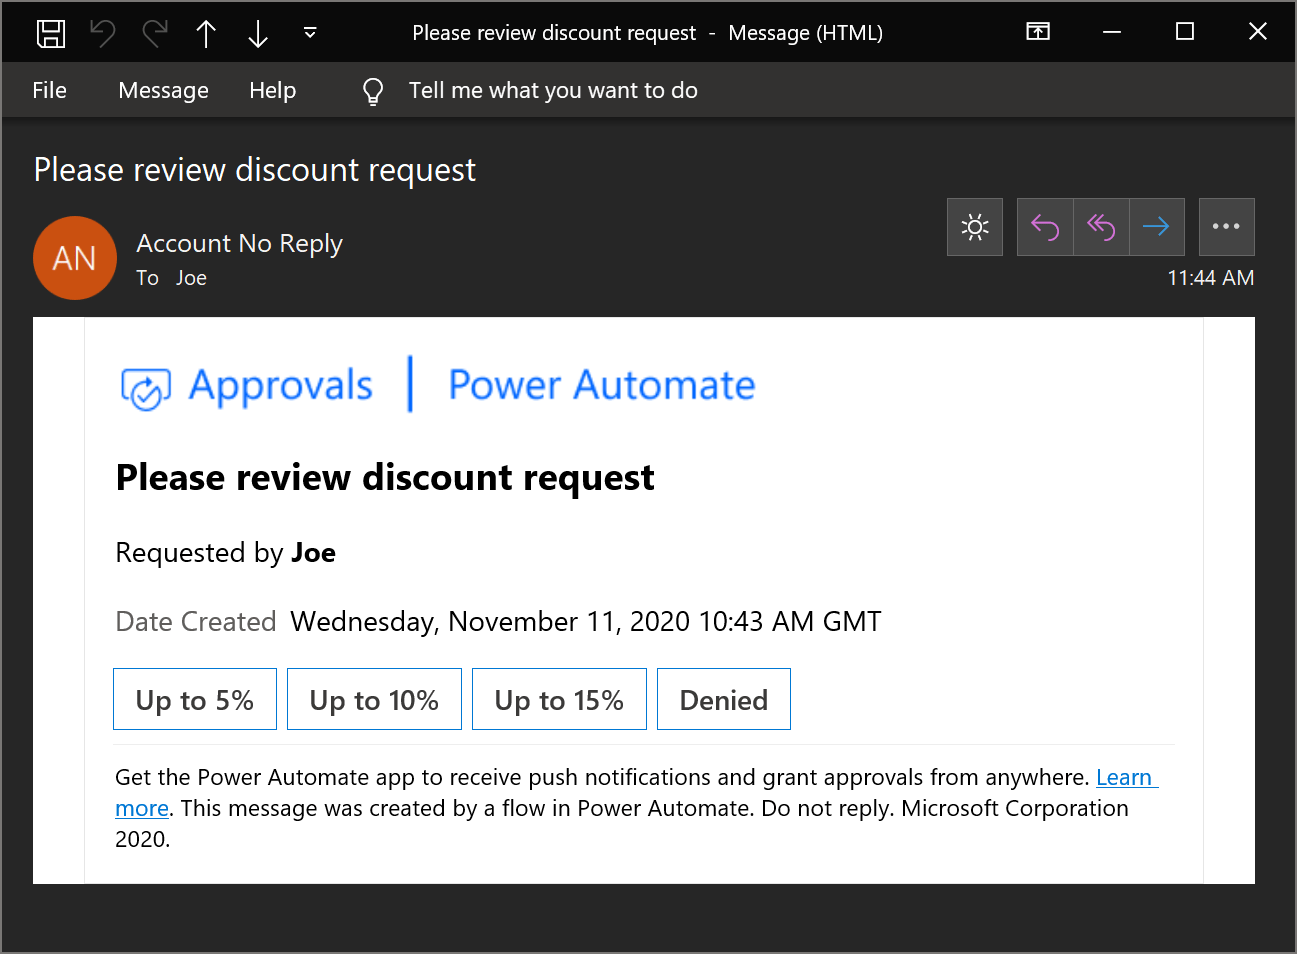The image size is (1297, 954).
Task: Select the Reply icon
Action: (1044, 227)
